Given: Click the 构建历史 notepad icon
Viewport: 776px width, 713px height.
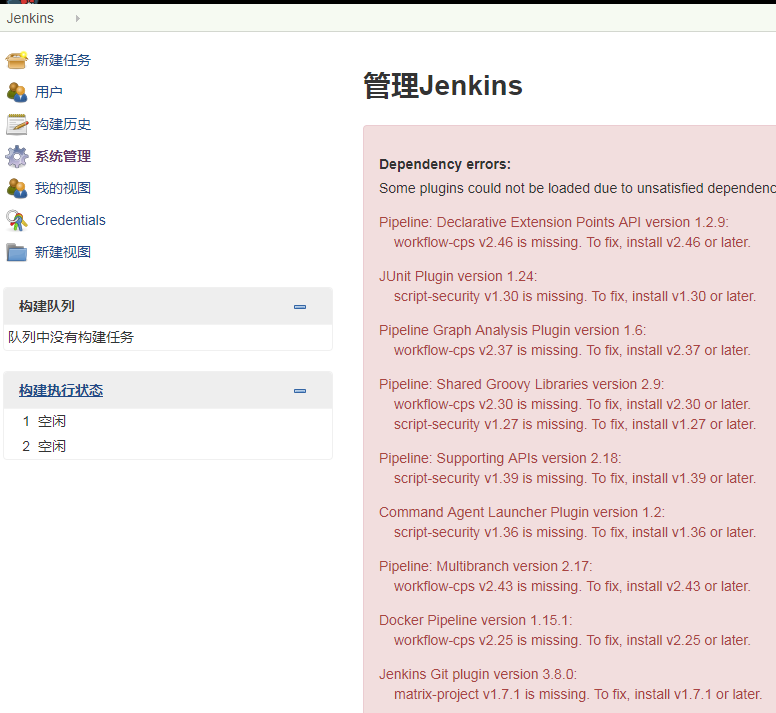Looking at the screenshot, I should coord(17,124).
